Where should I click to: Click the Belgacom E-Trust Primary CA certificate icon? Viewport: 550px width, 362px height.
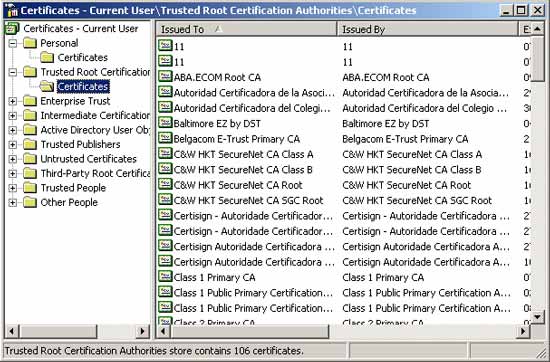click(165, 138)
